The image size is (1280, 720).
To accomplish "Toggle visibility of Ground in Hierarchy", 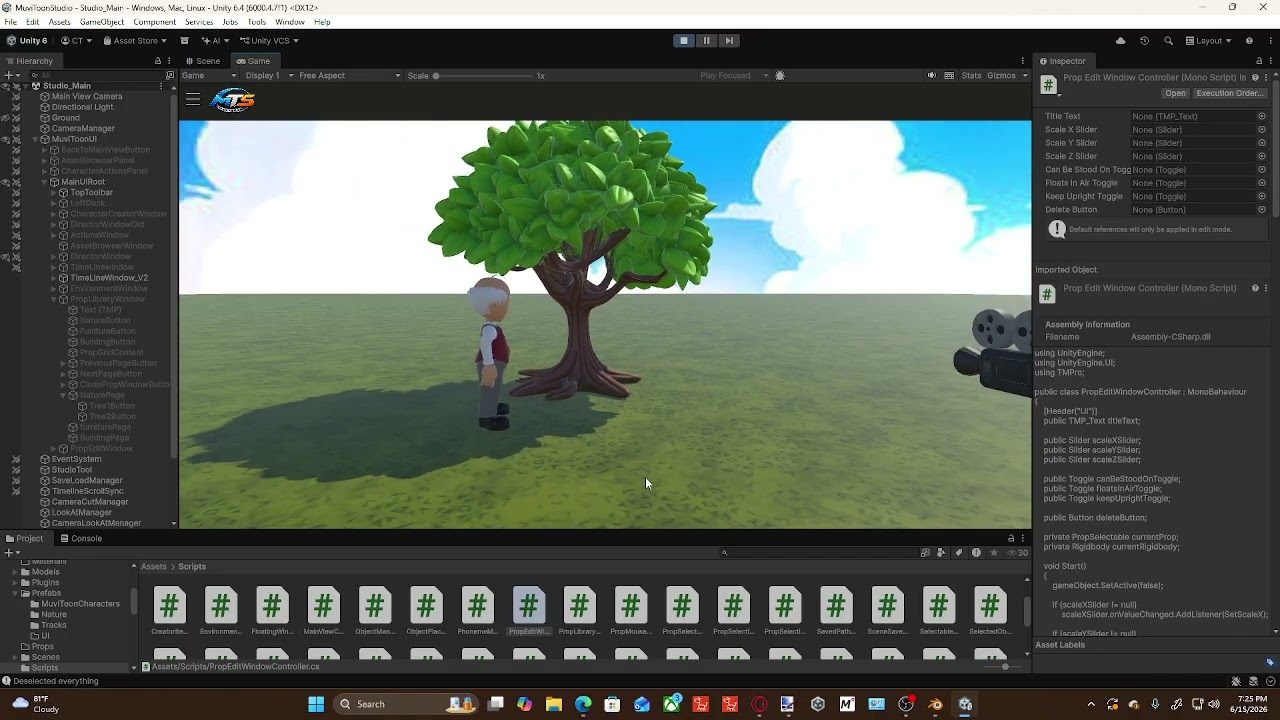I will 5,118.
